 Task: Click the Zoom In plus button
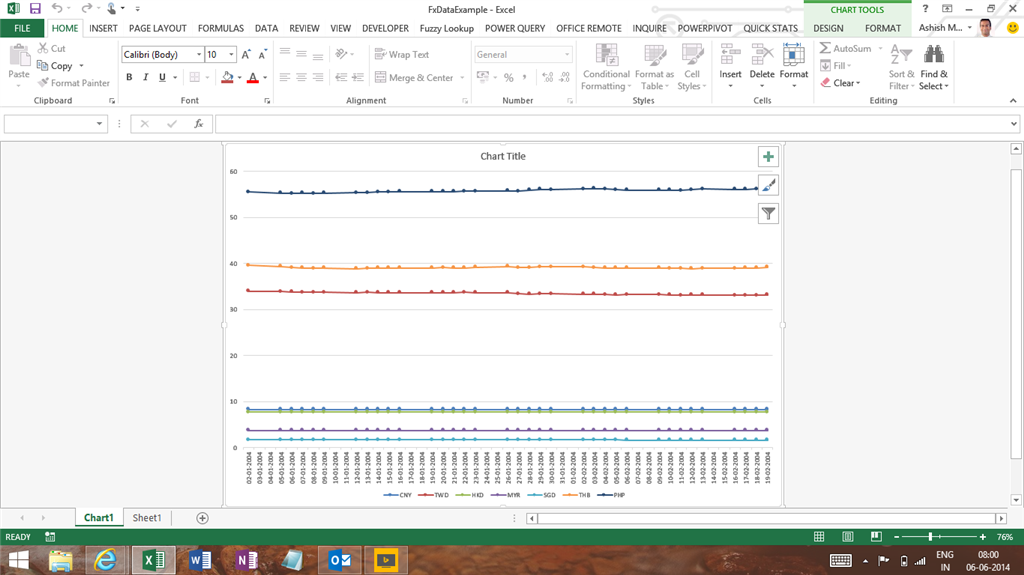pos(982,536)
